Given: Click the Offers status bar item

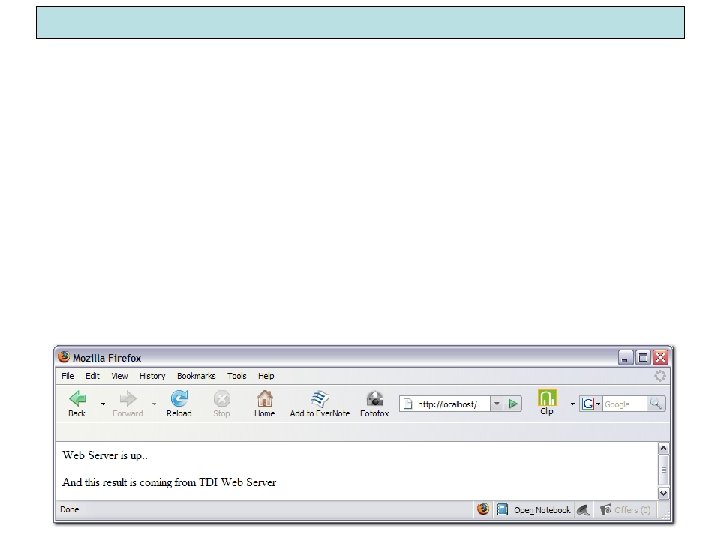Looking at the screenshot, I should [625, 510].
